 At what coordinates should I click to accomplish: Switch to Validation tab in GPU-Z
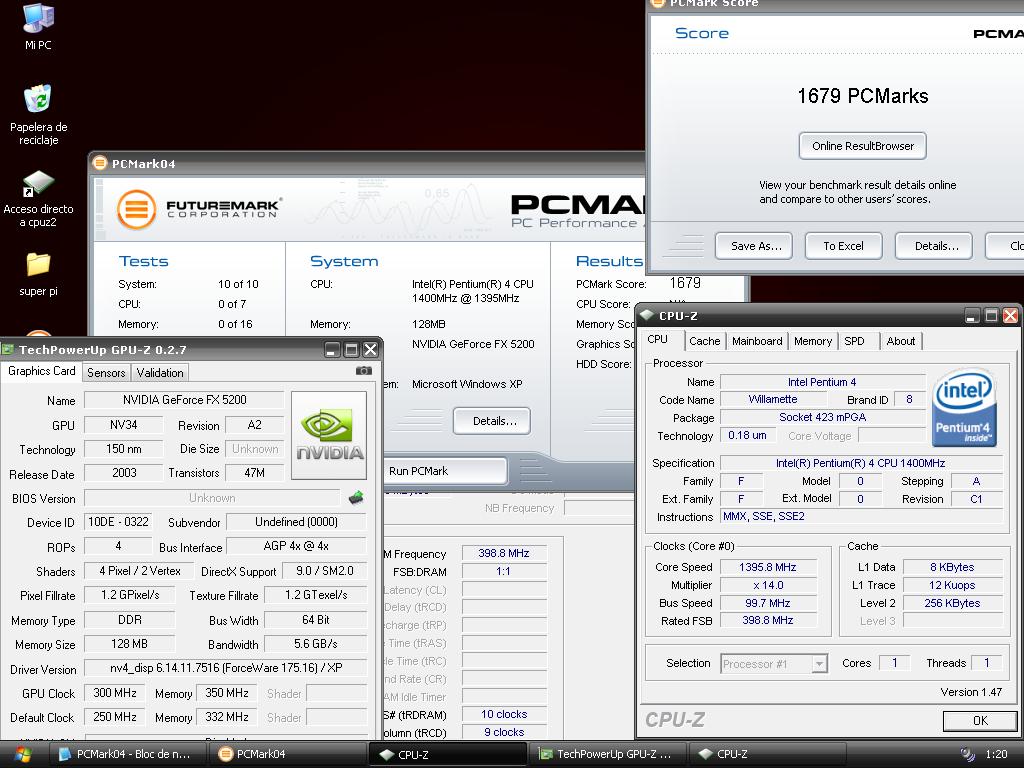(x=160, y=372)
